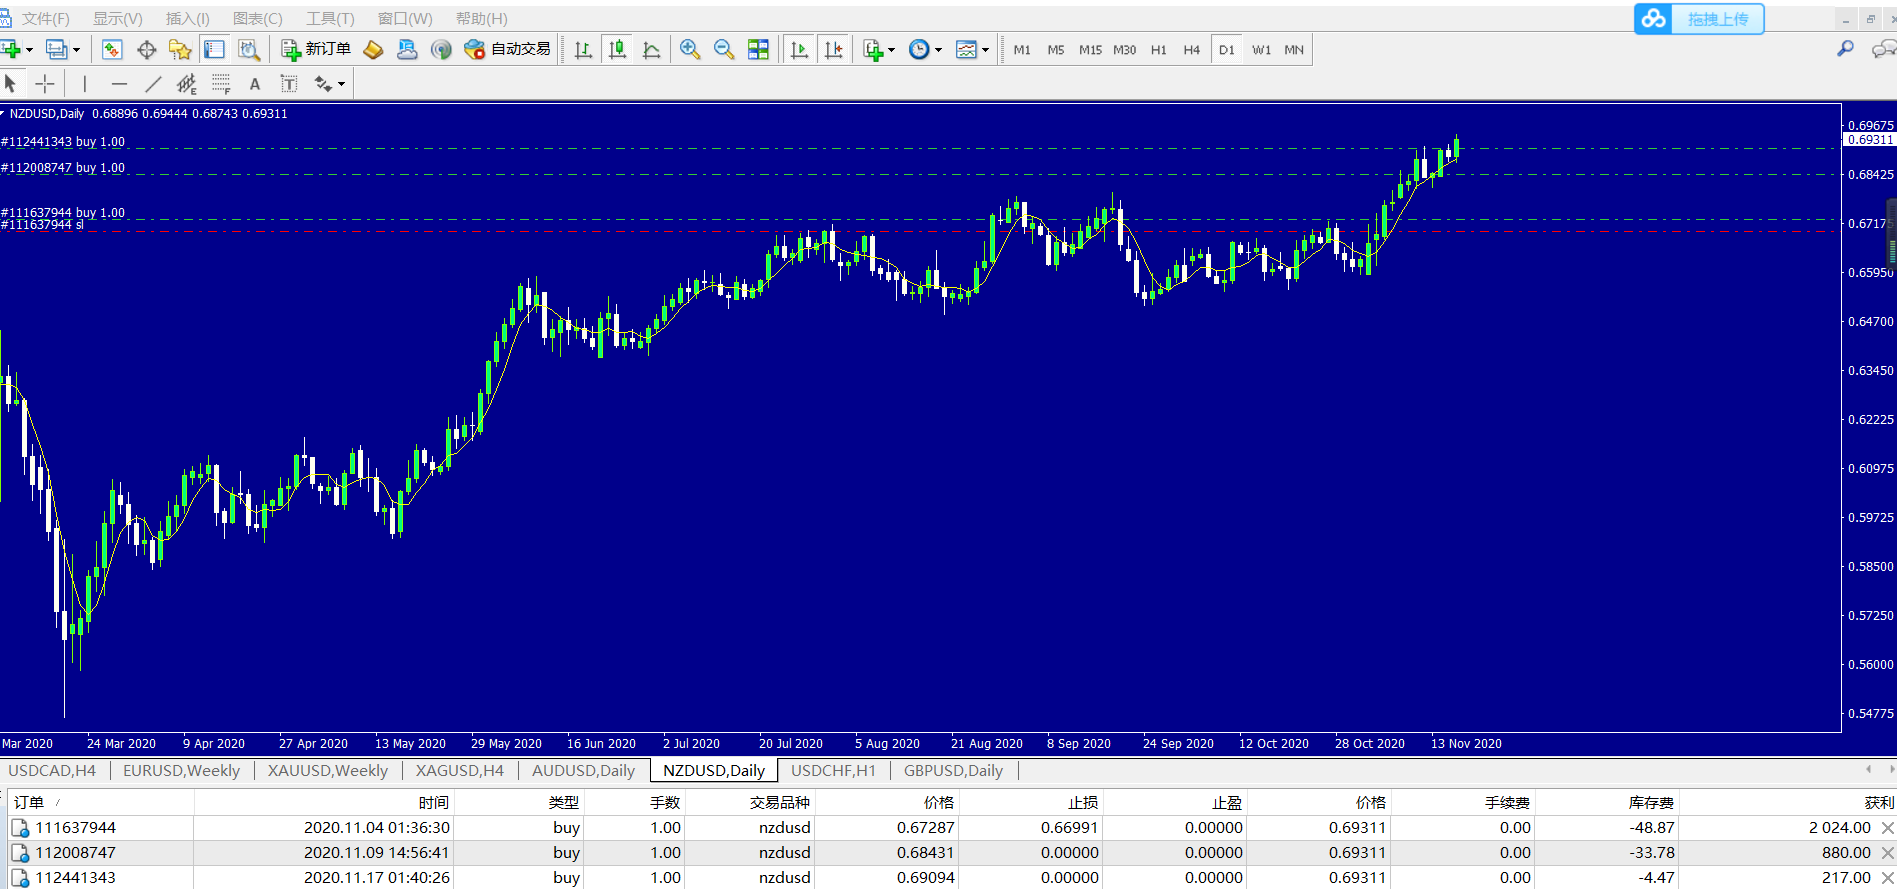This screenshot has width=1897, height=889.
Task: Click the tile windows icon
Action: click(x=758, y=49)
